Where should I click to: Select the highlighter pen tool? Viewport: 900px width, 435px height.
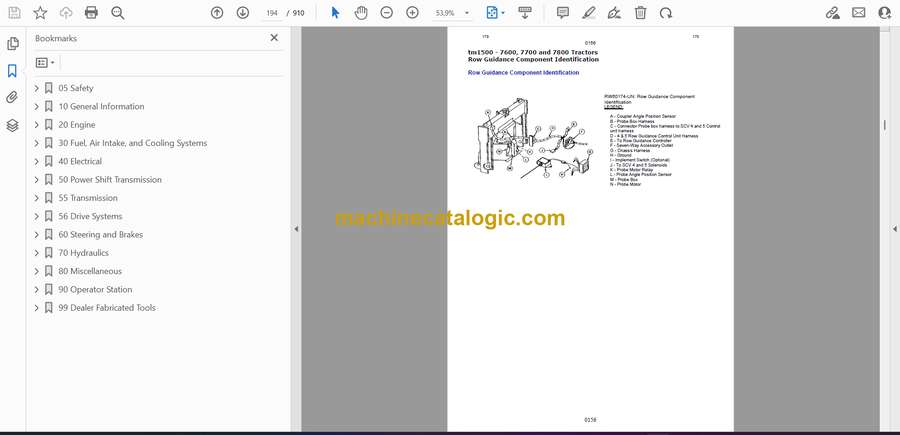click(588, 13)
